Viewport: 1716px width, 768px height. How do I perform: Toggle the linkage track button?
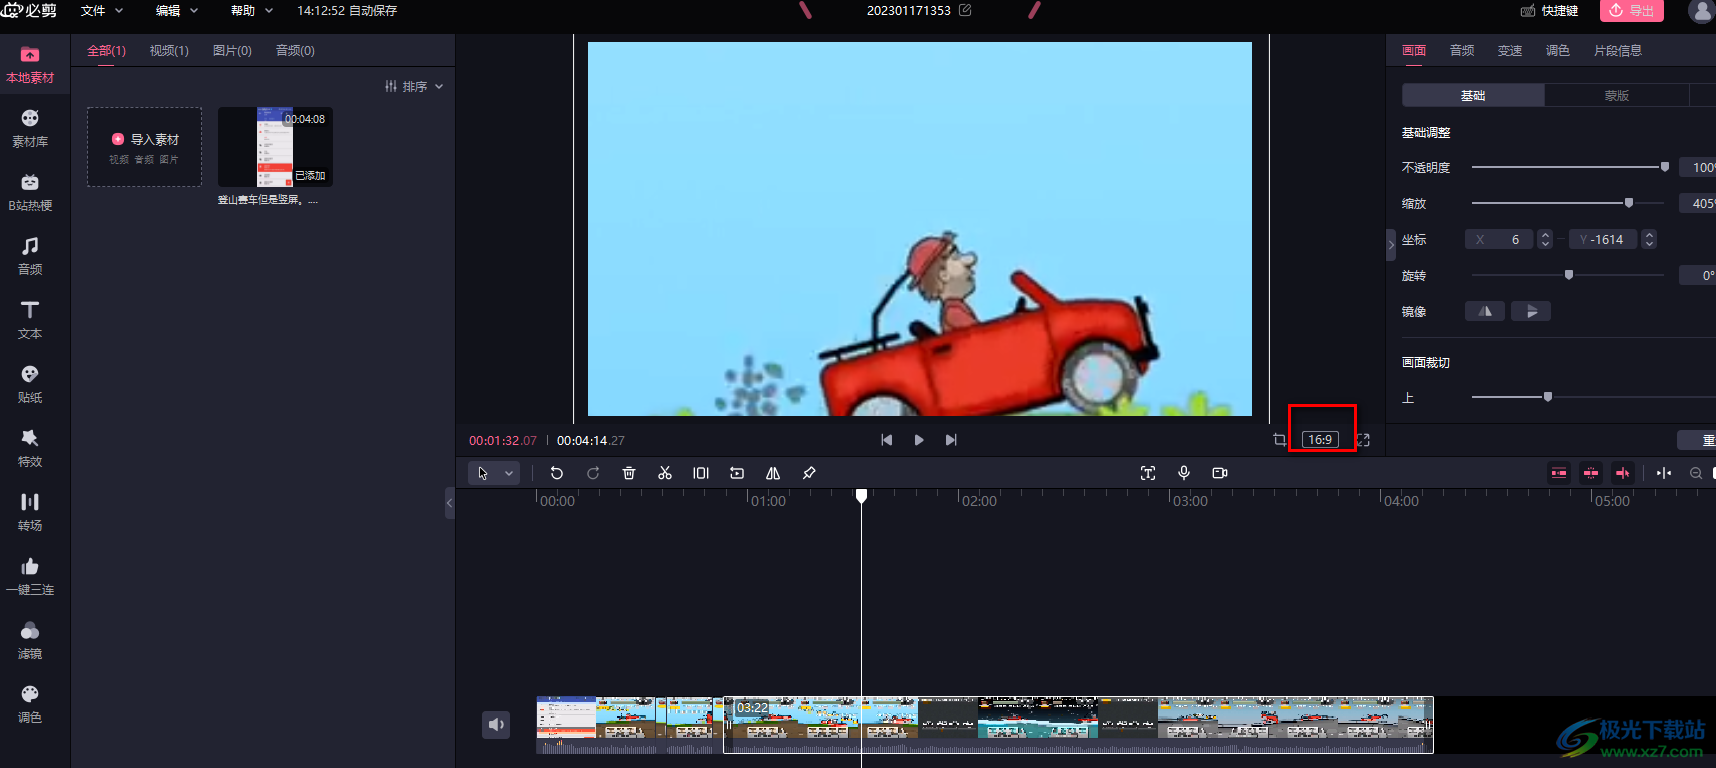pos(1623,473)
